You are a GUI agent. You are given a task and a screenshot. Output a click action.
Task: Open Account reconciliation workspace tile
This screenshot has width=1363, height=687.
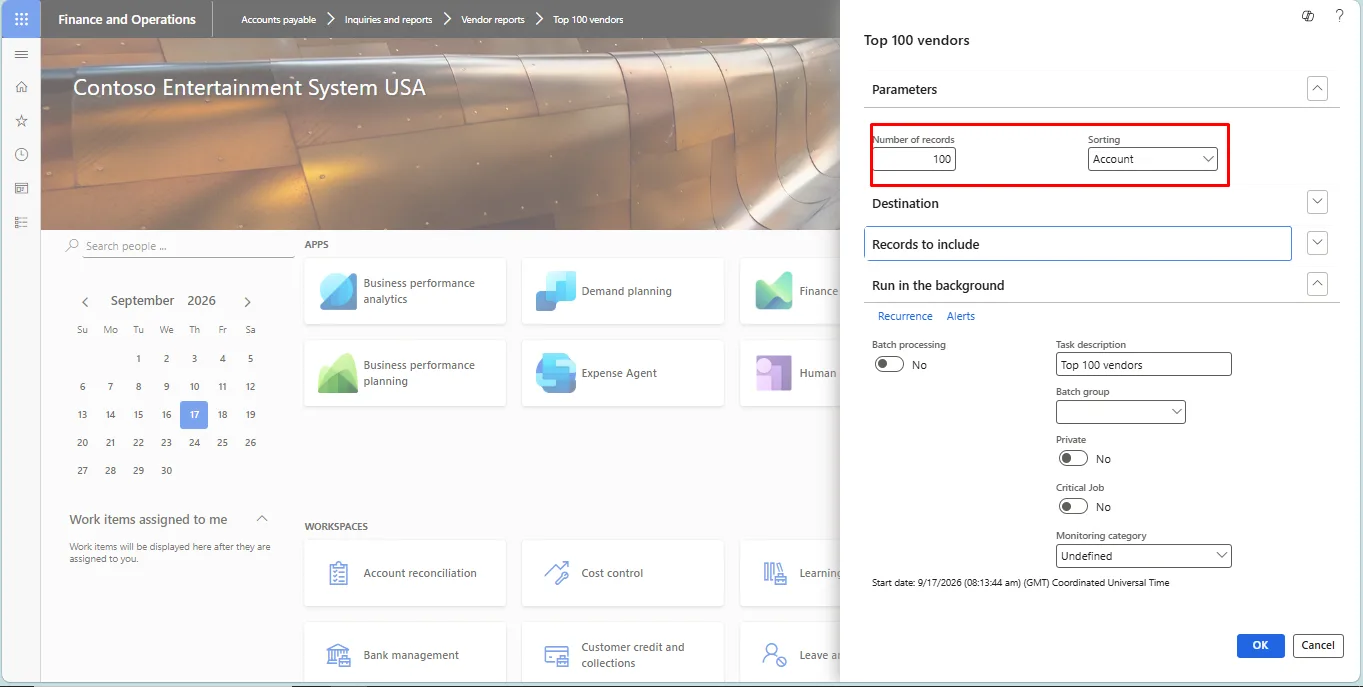click(405, 573)
